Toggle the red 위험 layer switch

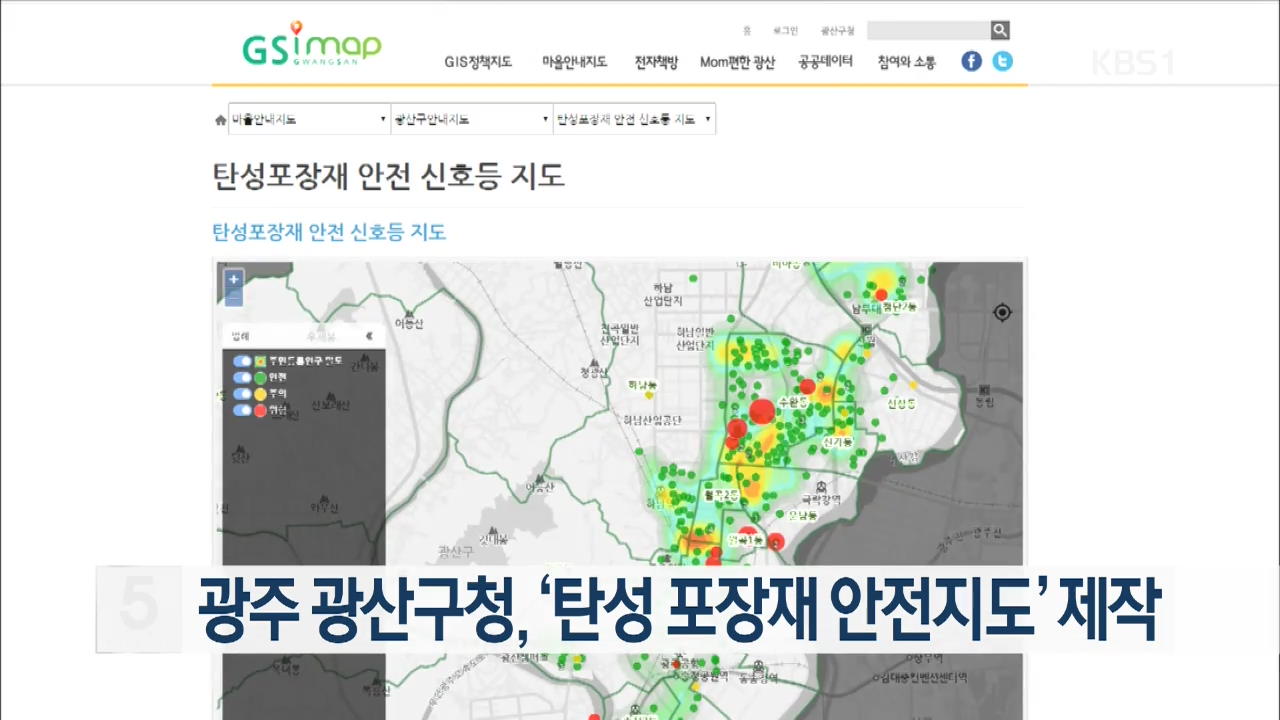coord(242,409)
